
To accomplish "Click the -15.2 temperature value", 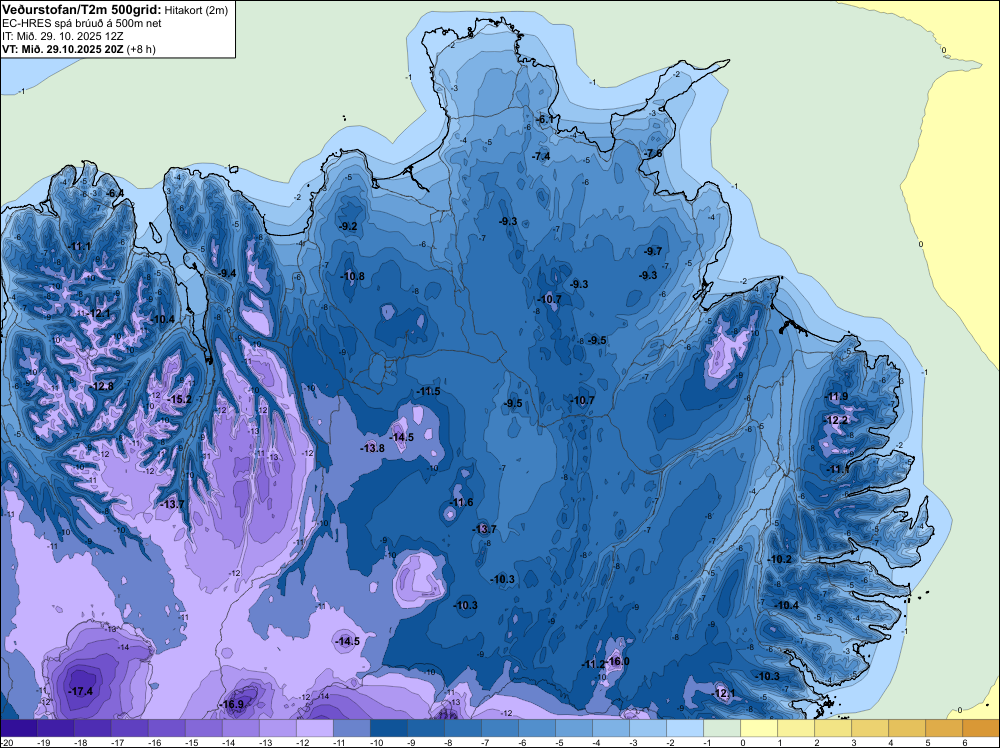I will click(179, 399).
